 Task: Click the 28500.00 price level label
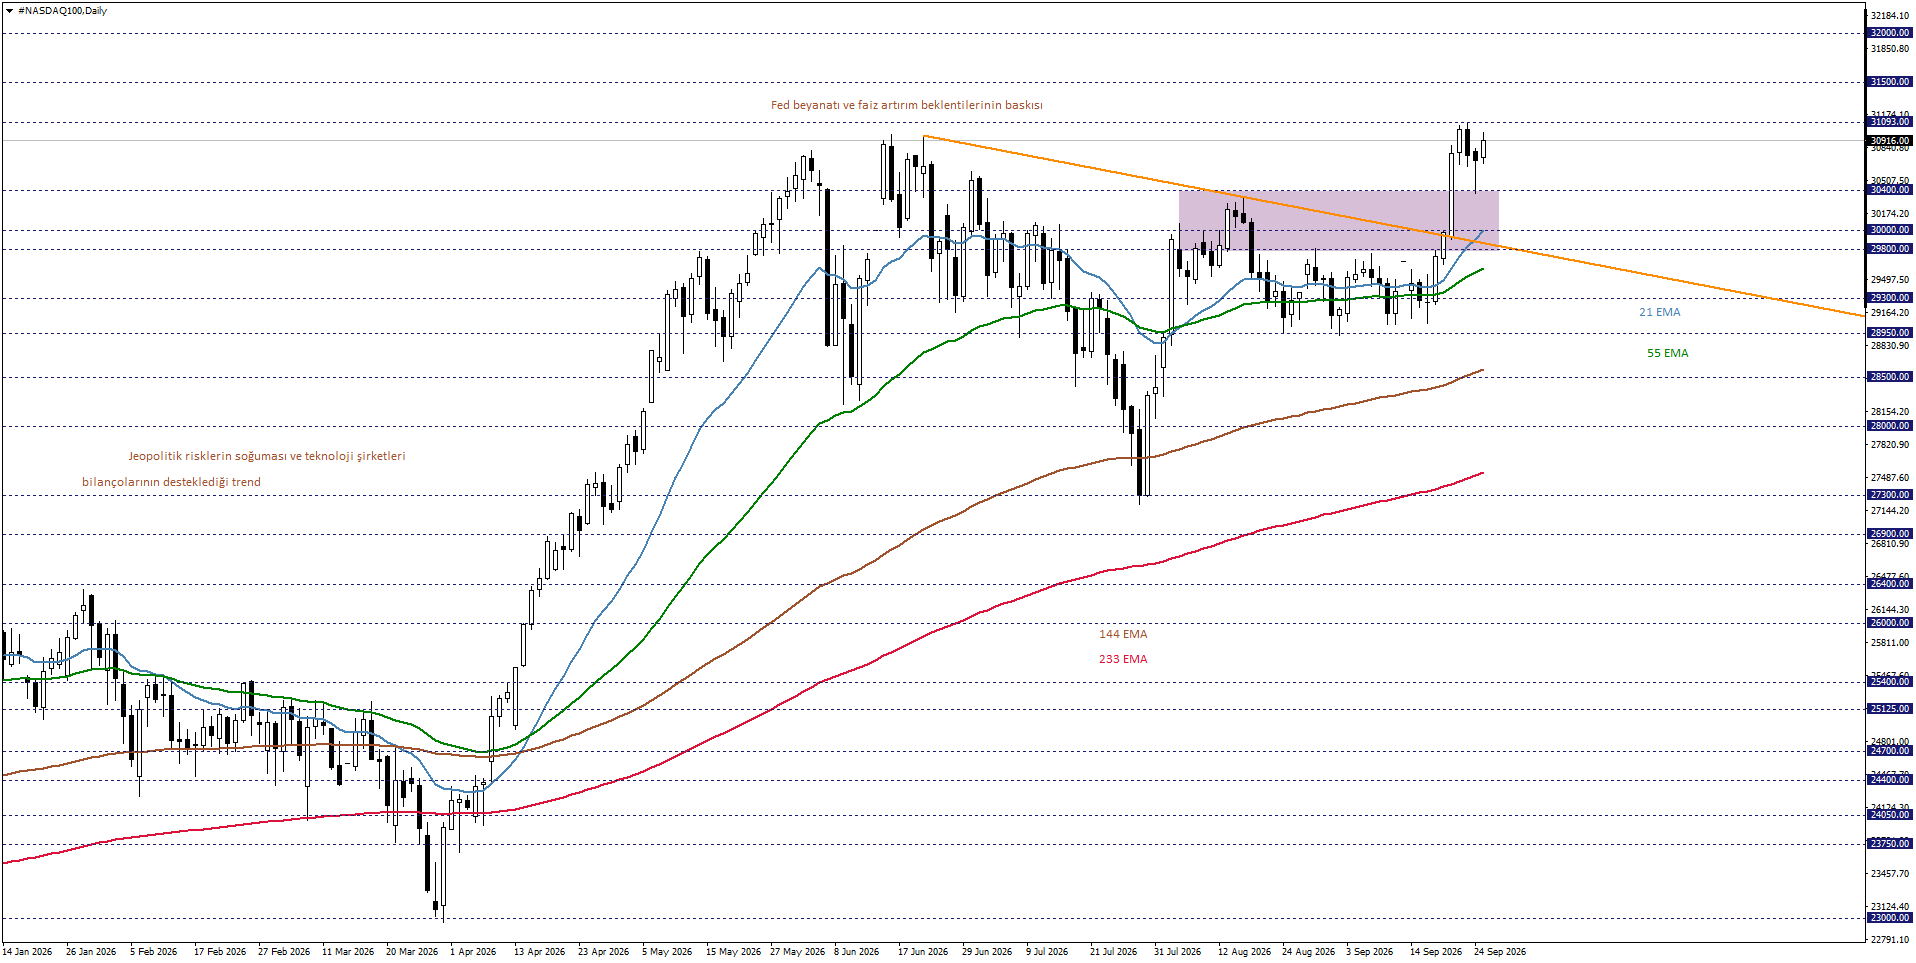pos(1889,377)
